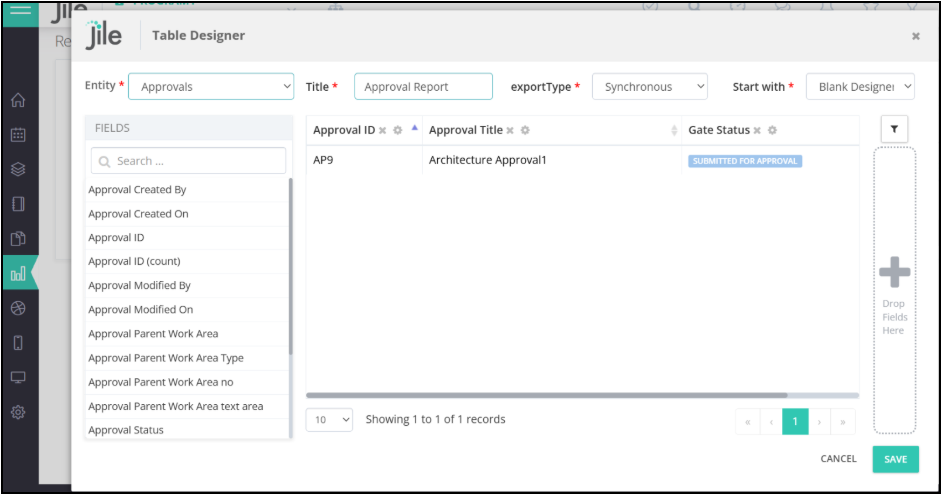
Task: Remove the Approval ID column
Action: coord(383,130)
